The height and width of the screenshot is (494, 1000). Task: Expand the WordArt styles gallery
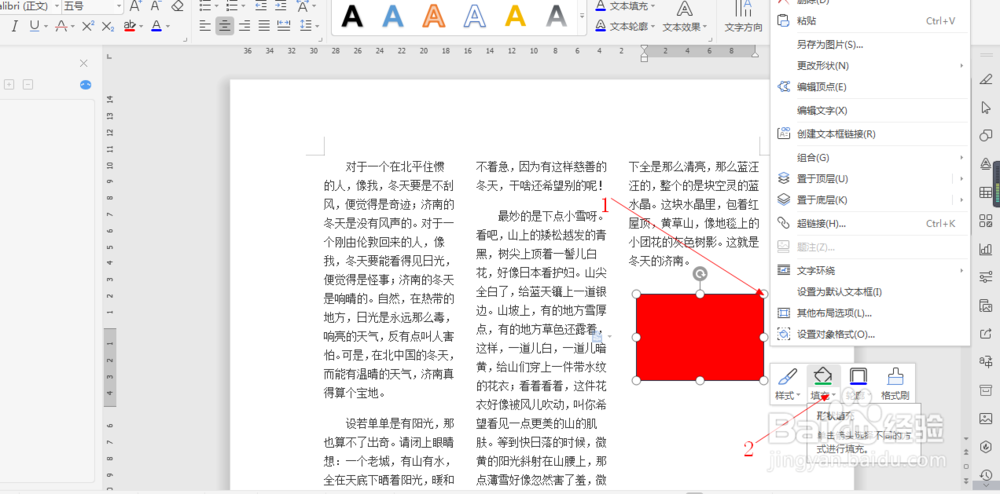click(581, 15)
